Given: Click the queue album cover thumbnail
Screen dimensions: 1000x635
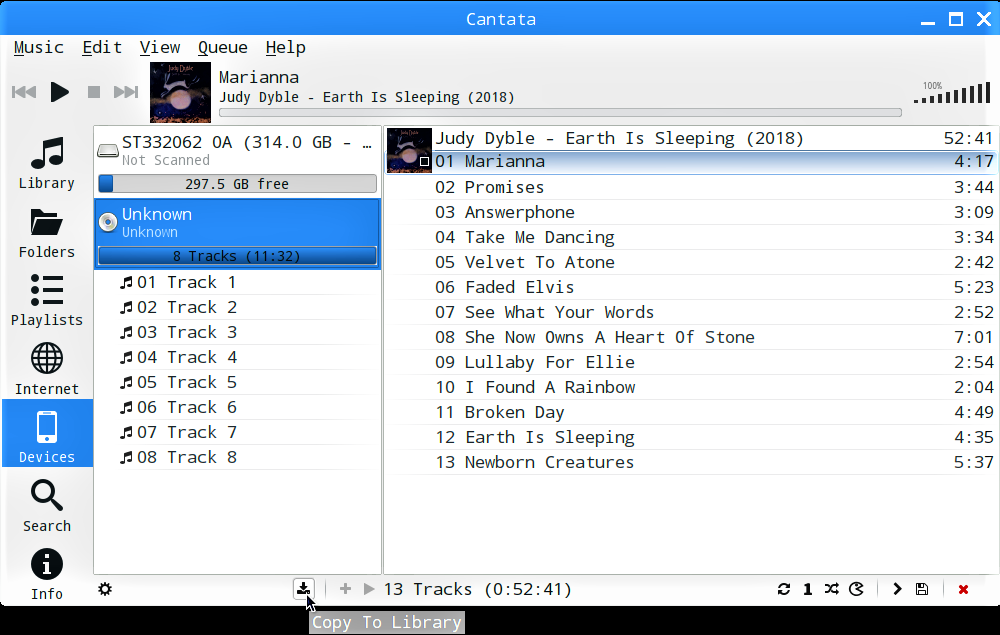Looking at the screenshot, I should pos(409,150).
